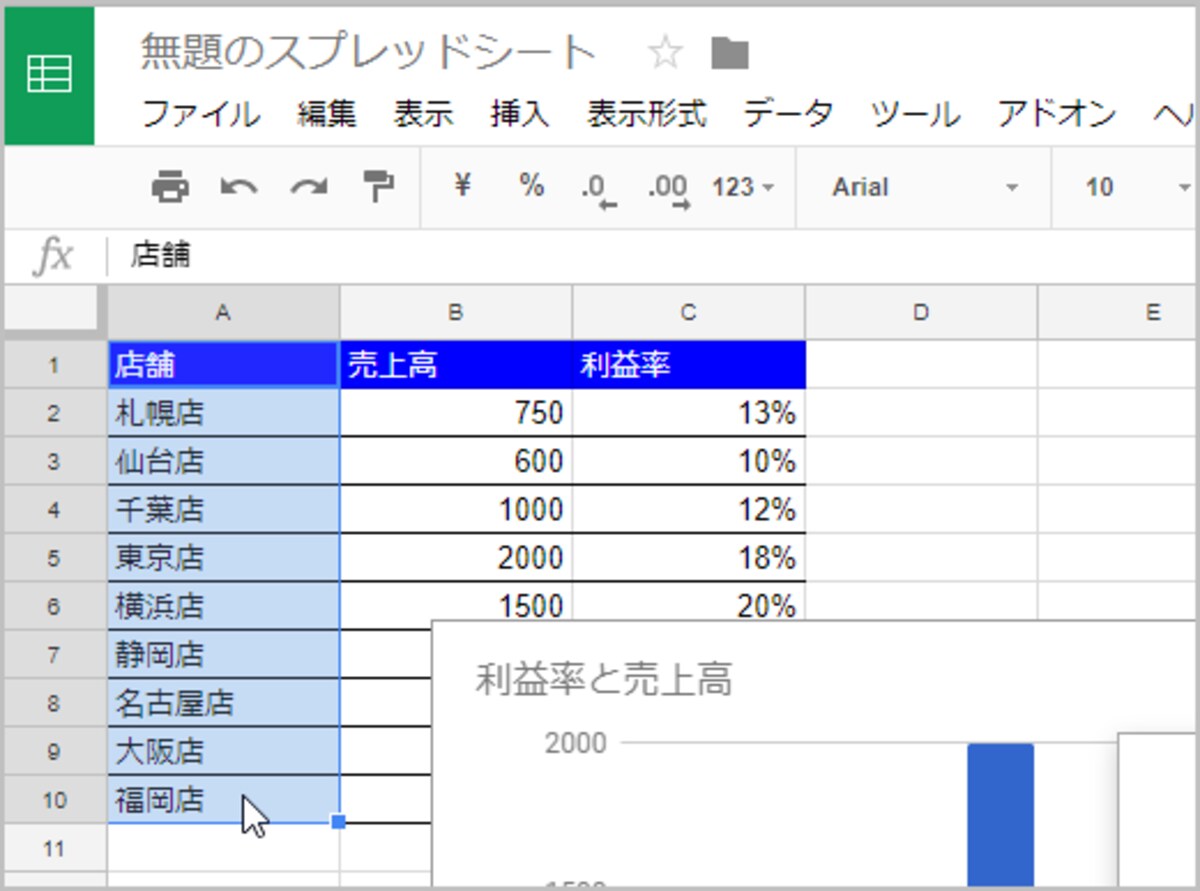Screen dimensions: 1200x891
Task: Click the selection fill handle square
Action: [338, 822]
